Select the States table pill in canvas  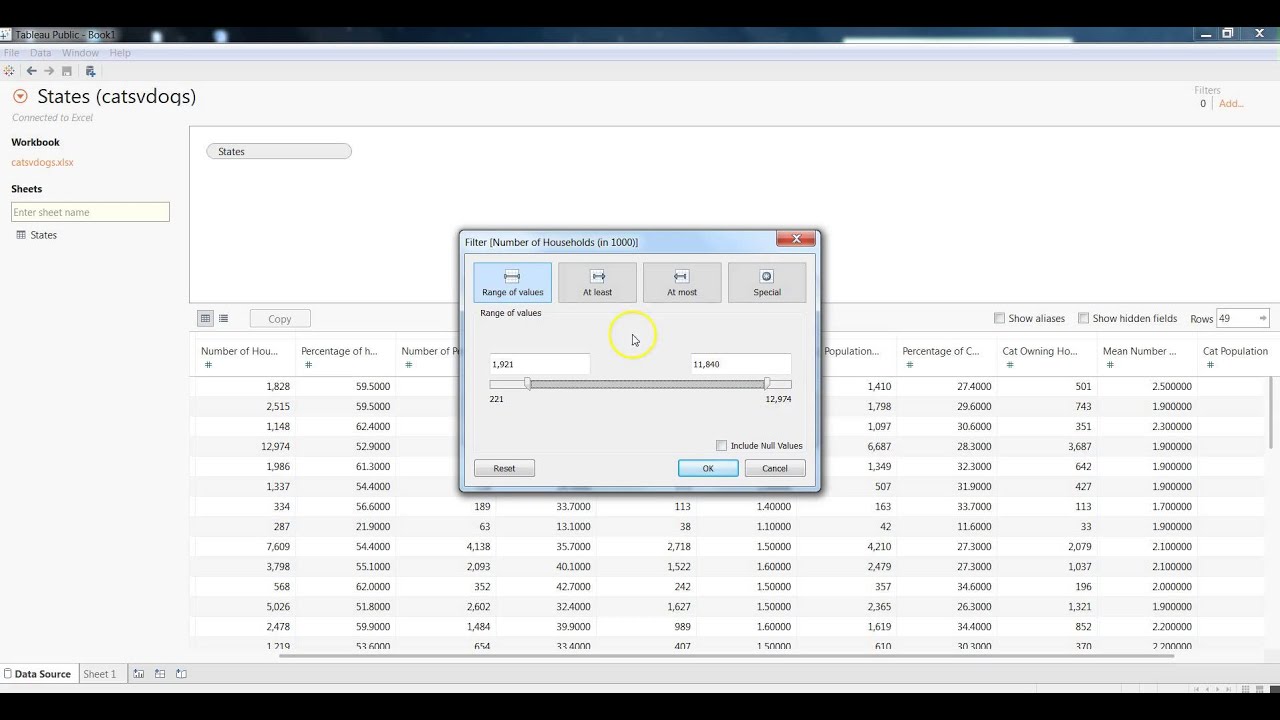click(x=279, y=151)
